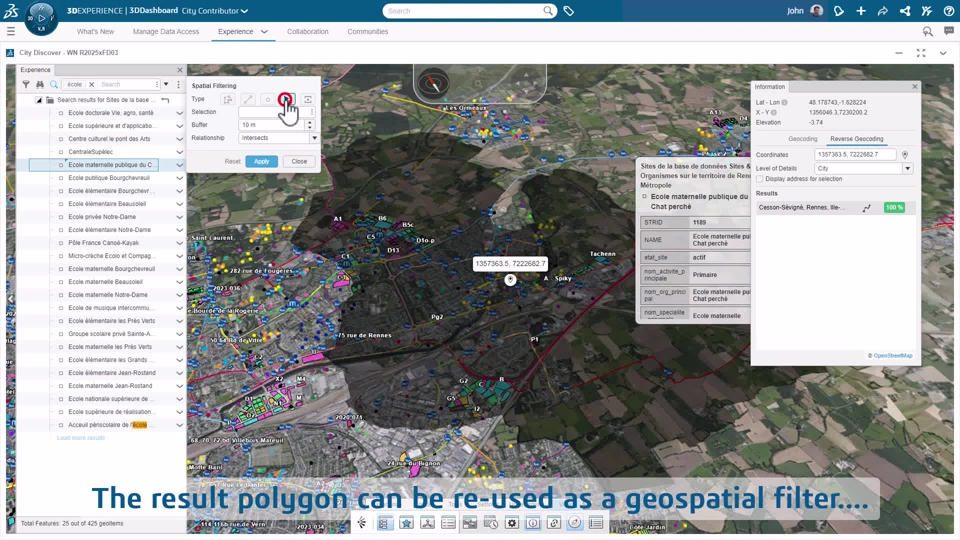
Task: Open the 3DEXPERIENCE compass
Action: [41, 18]
